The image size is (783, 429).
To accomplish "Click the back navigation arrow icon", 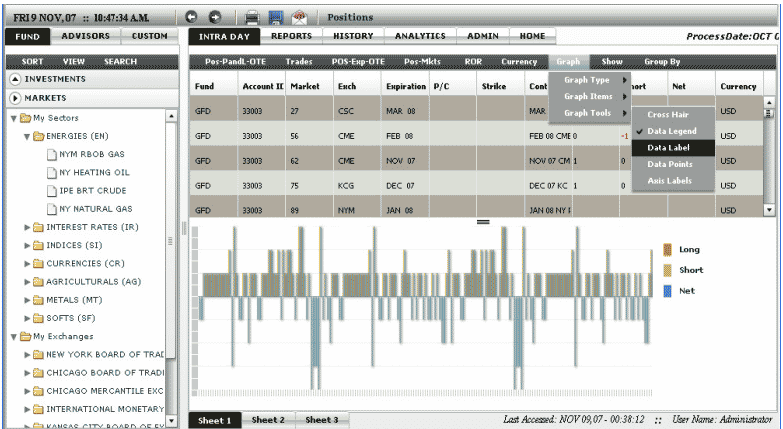I will click(x=192, y=17).
